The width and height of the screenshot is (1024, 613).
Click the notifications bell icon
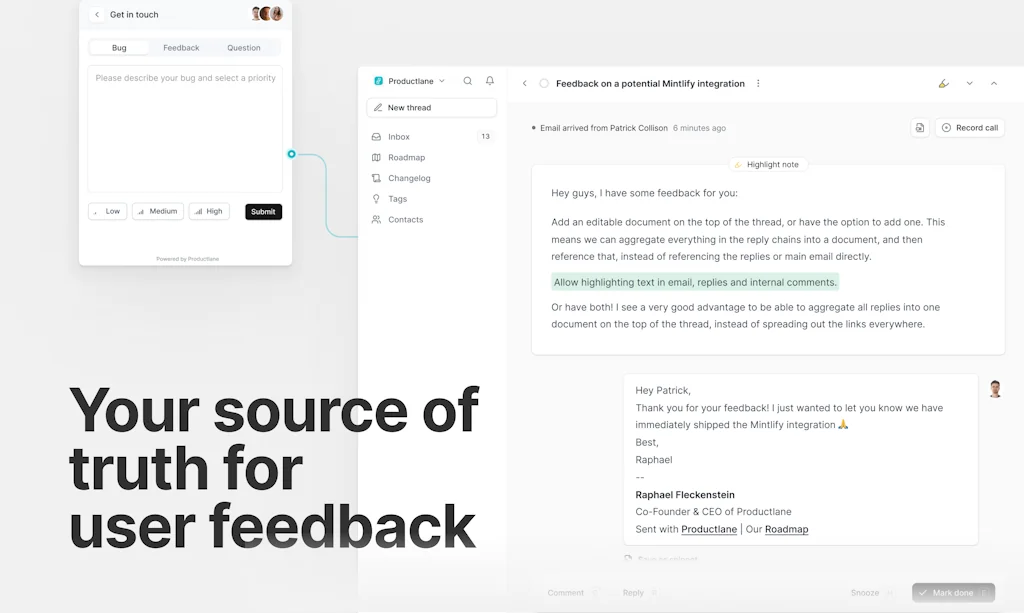(x=489, y=81)
